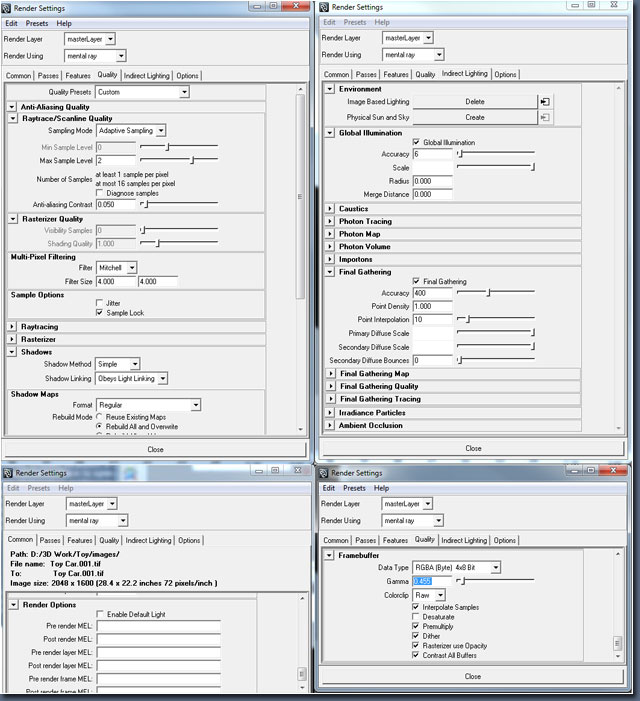
Task: Toggle Contrast All Buffers checkbox
Action: click(416, 655)
